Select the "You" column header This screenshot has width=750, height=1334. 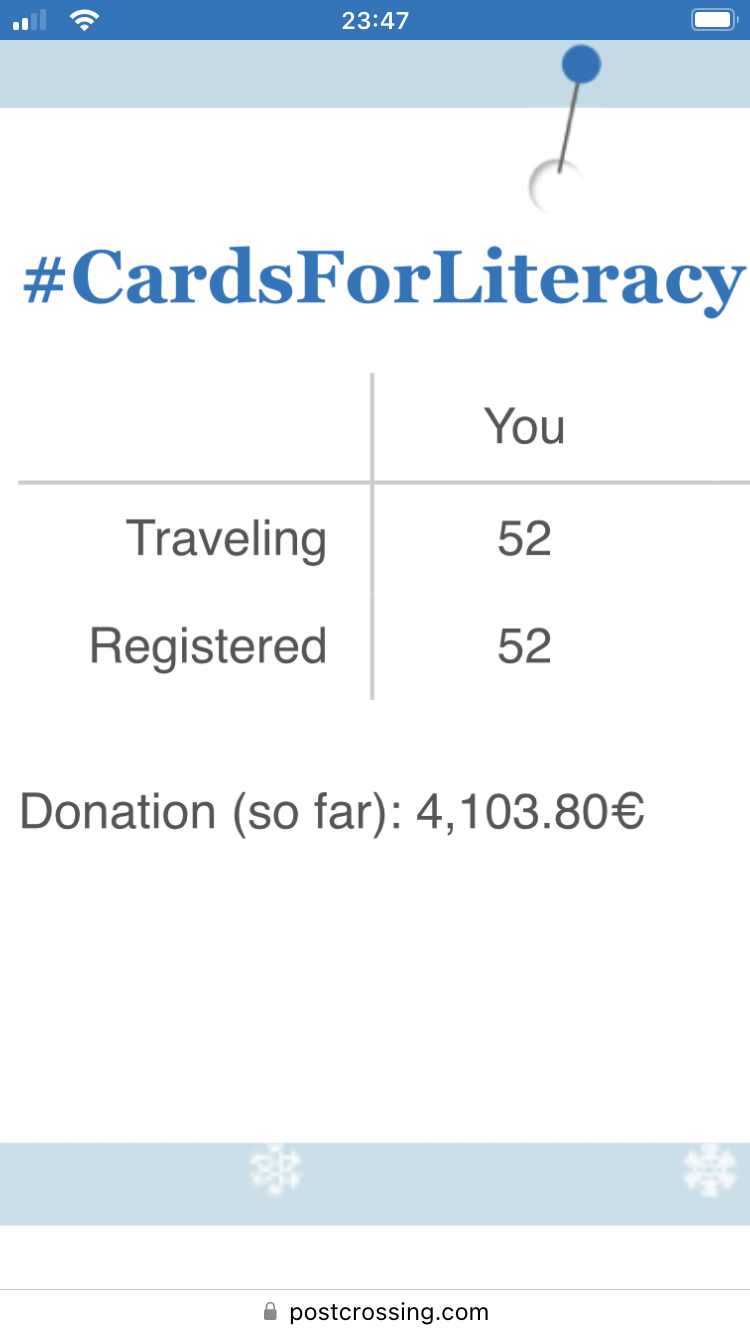pyautogui.click(x=525, y=427)
